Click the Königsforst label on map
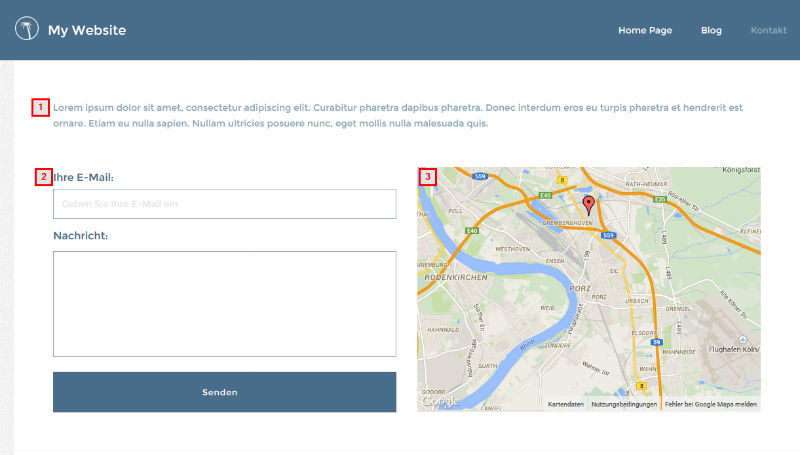Screen dimensions: 800x455 (741, 170)
